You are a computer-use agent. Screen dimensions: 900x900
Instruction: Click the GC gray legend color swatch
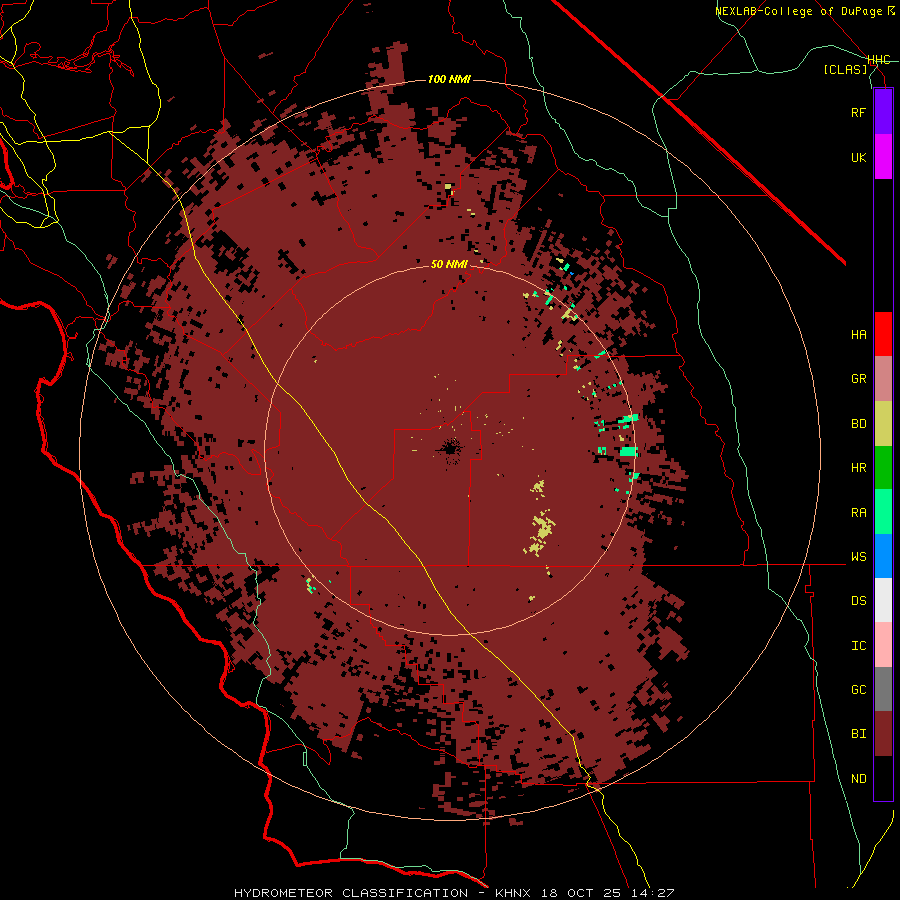coord(883,689)
